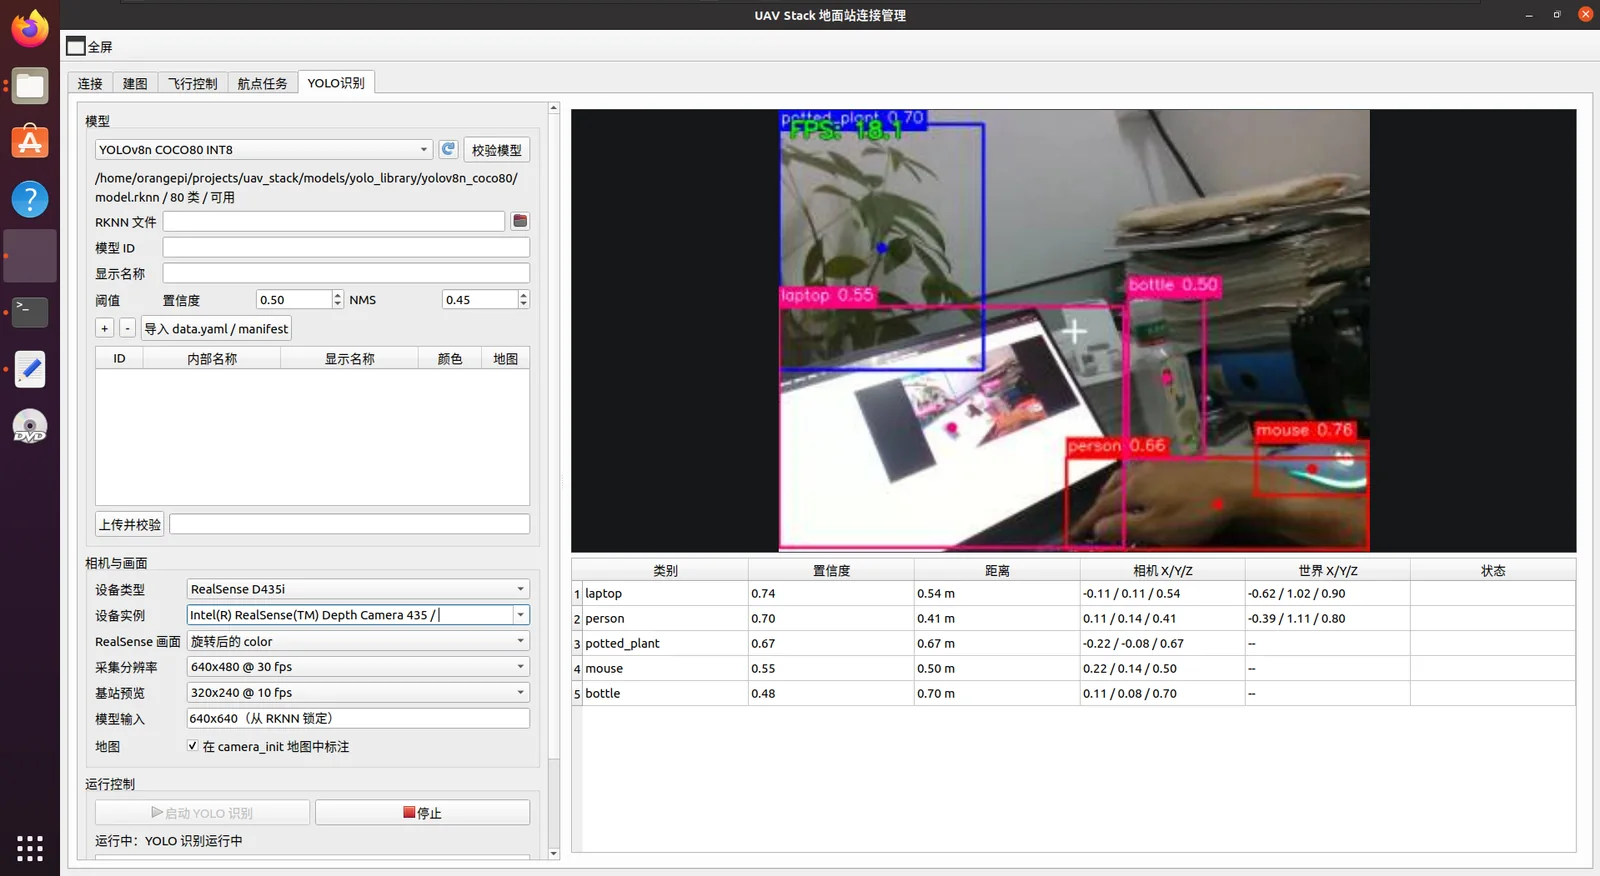Viewport: 1600px width, 876px height.
Task: Select the mouse row in table
Action: click(x=1074, y=668)
